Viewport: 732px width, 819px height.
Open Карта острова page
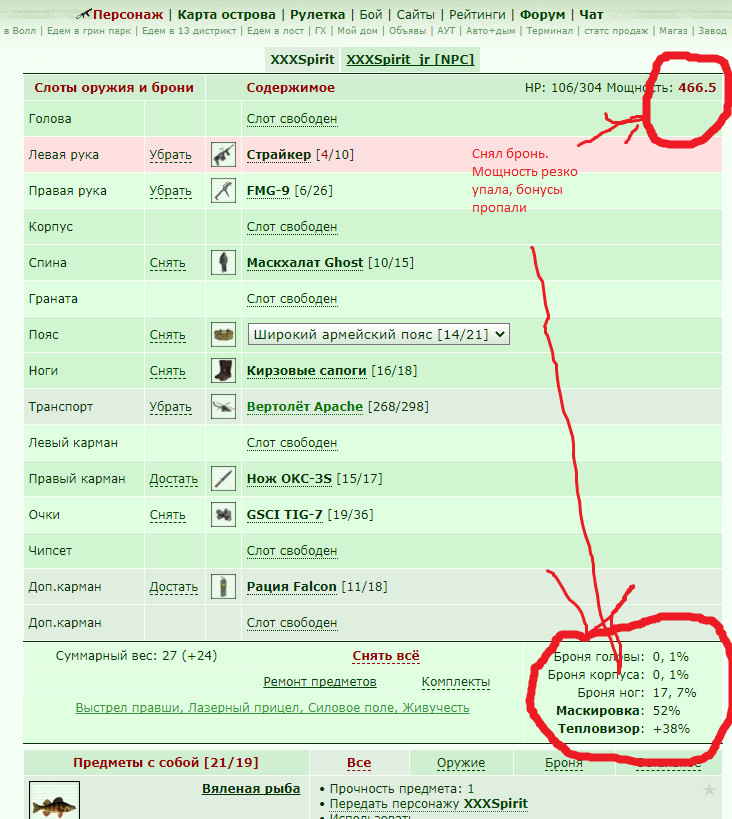pyautogui.click(x=226, y=15)
